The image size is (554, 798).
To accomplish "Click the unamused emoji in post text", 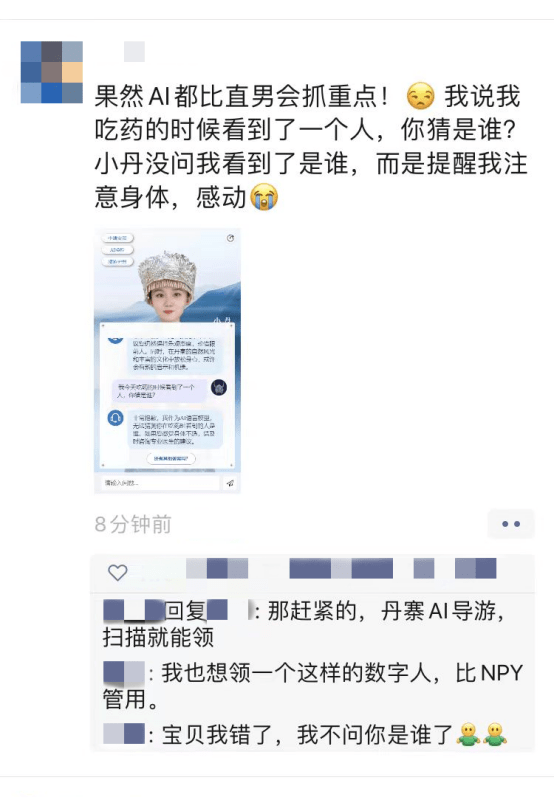I will tap(421, 96).
